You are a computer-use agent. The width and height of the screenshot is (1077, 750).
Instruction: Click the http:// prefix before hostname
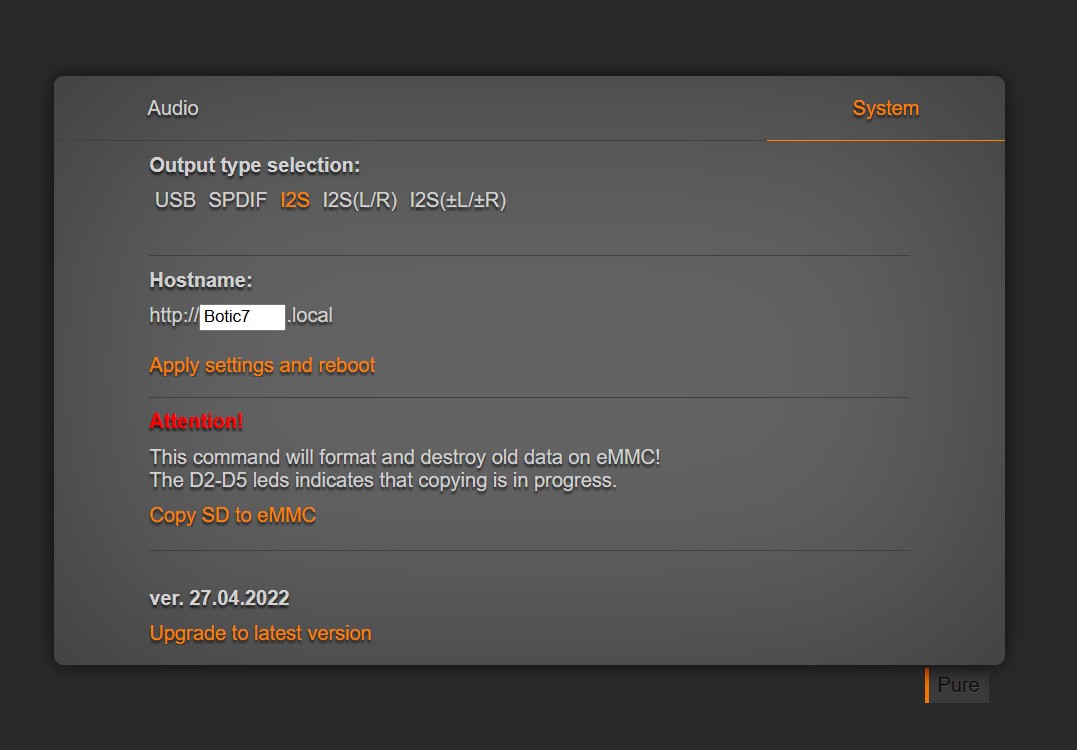(174, 316)
